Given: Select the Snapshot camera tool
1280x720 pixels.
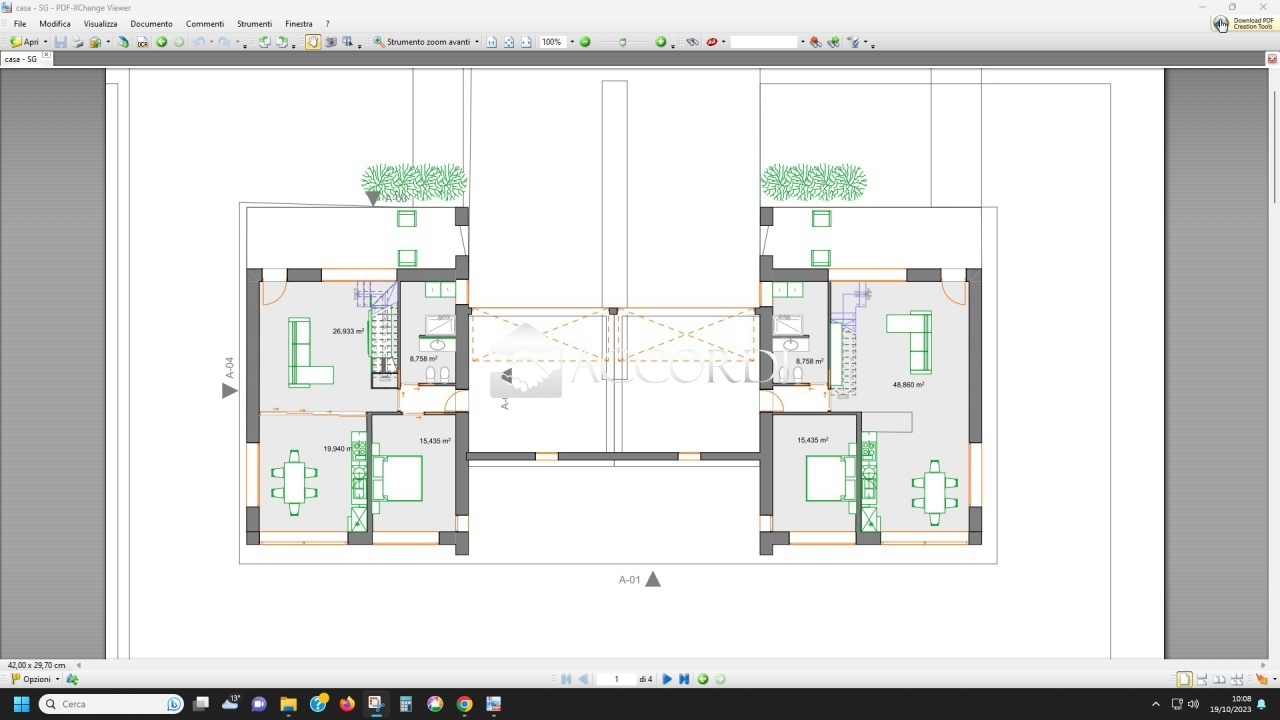Looking at the screenshot, I should pos(331,42).
